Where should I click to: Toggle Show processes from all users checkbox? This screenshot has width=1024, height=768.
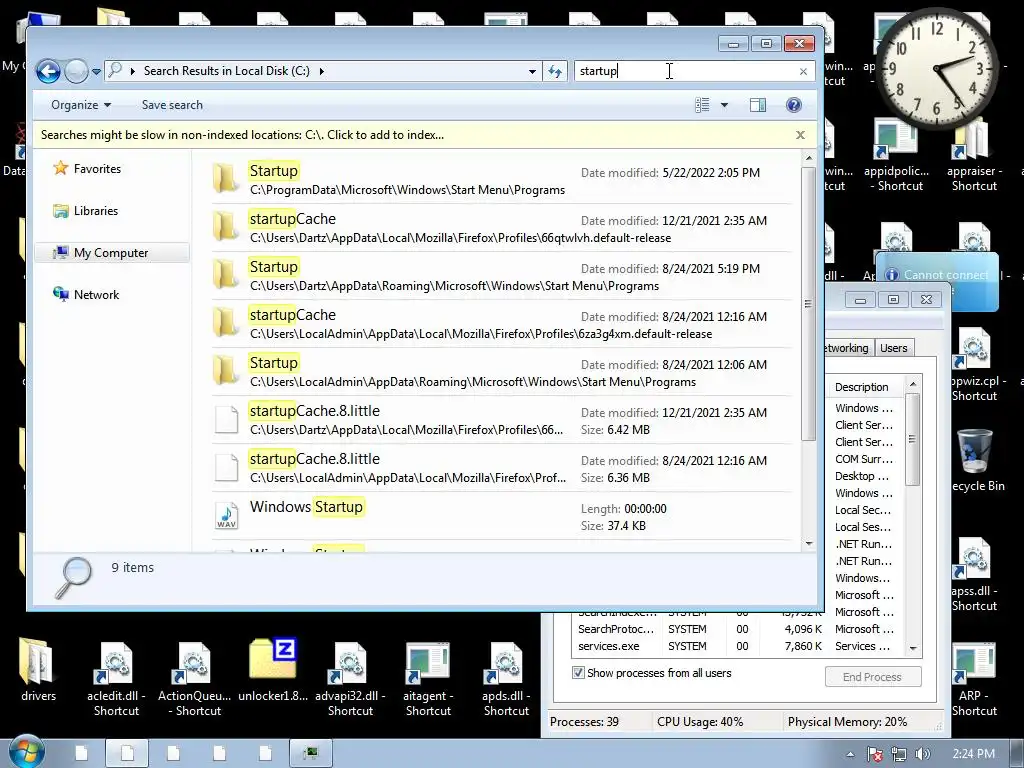578,673
